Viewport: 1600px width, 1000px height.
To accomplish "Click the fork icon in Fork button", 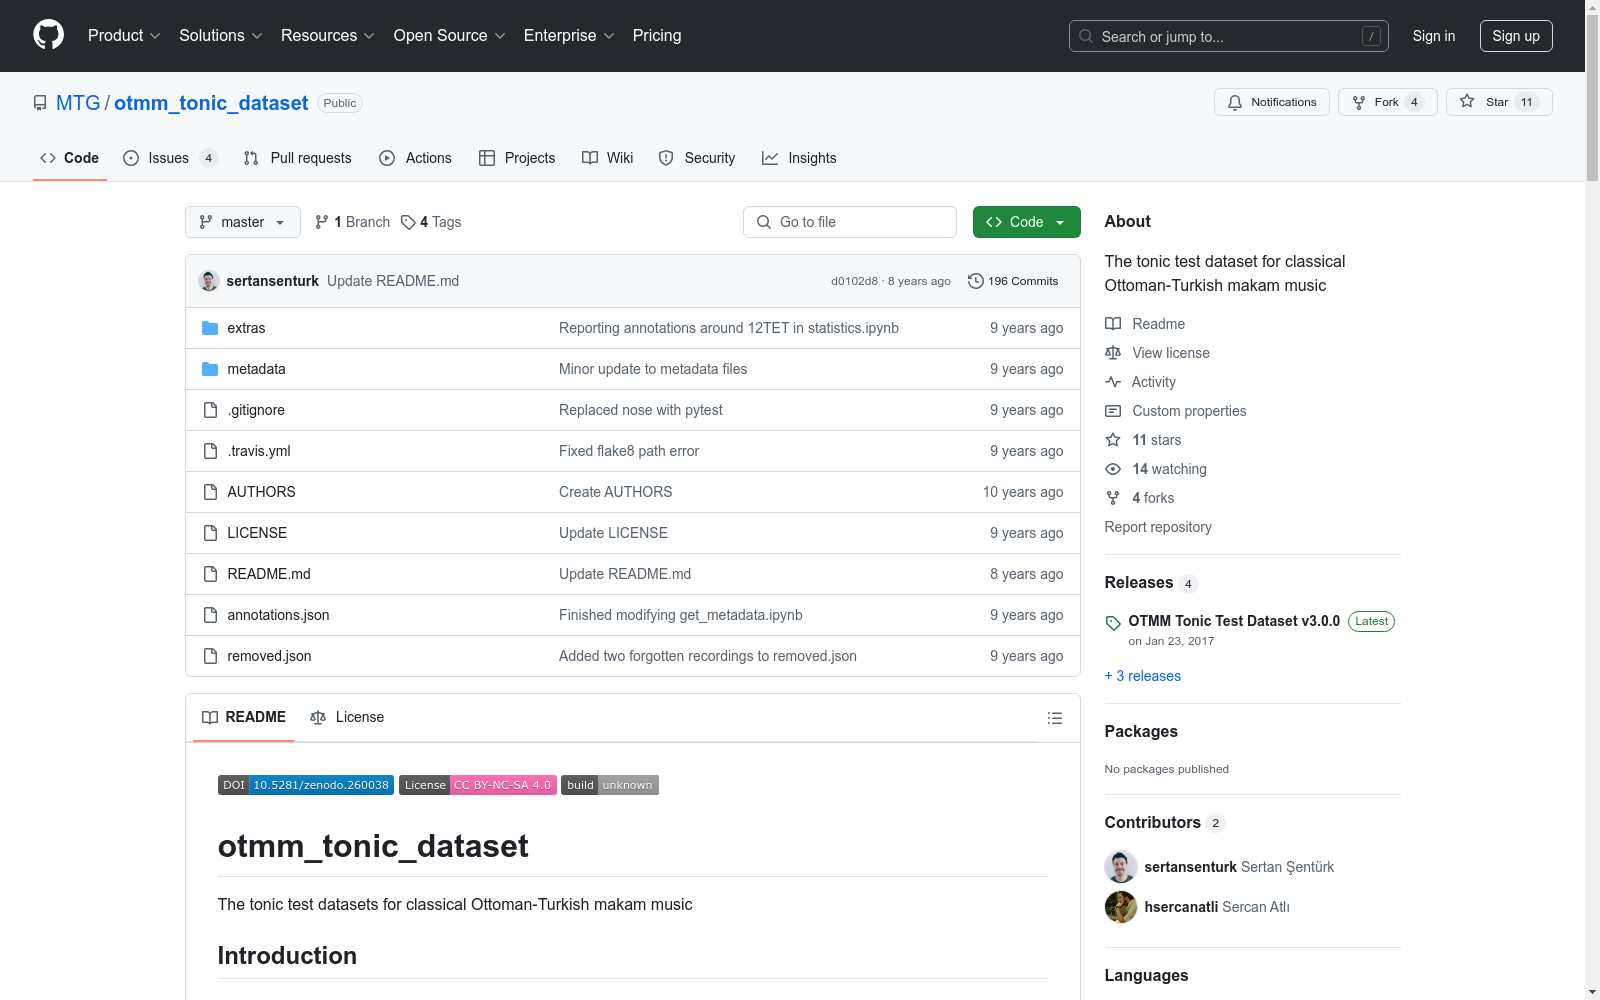I will 1359,102.
